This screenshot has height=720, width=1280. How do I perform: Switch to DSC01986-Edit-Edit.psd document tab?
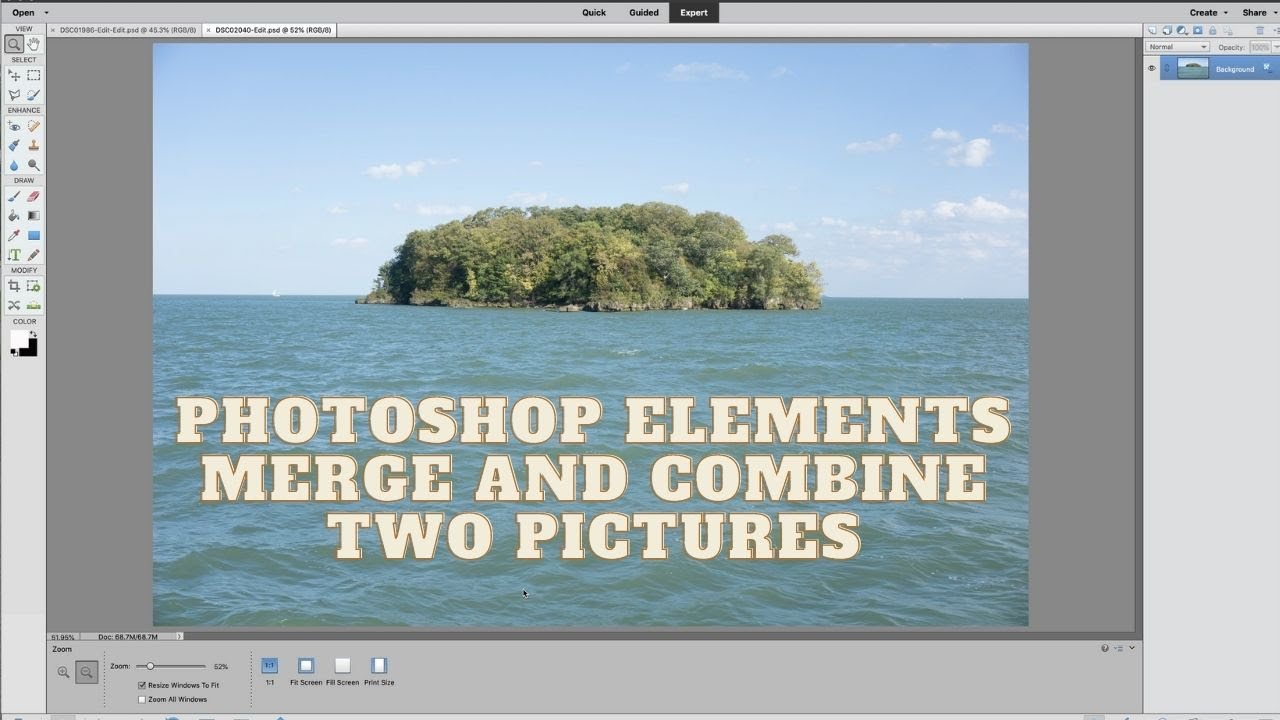[x=128, y=30]
